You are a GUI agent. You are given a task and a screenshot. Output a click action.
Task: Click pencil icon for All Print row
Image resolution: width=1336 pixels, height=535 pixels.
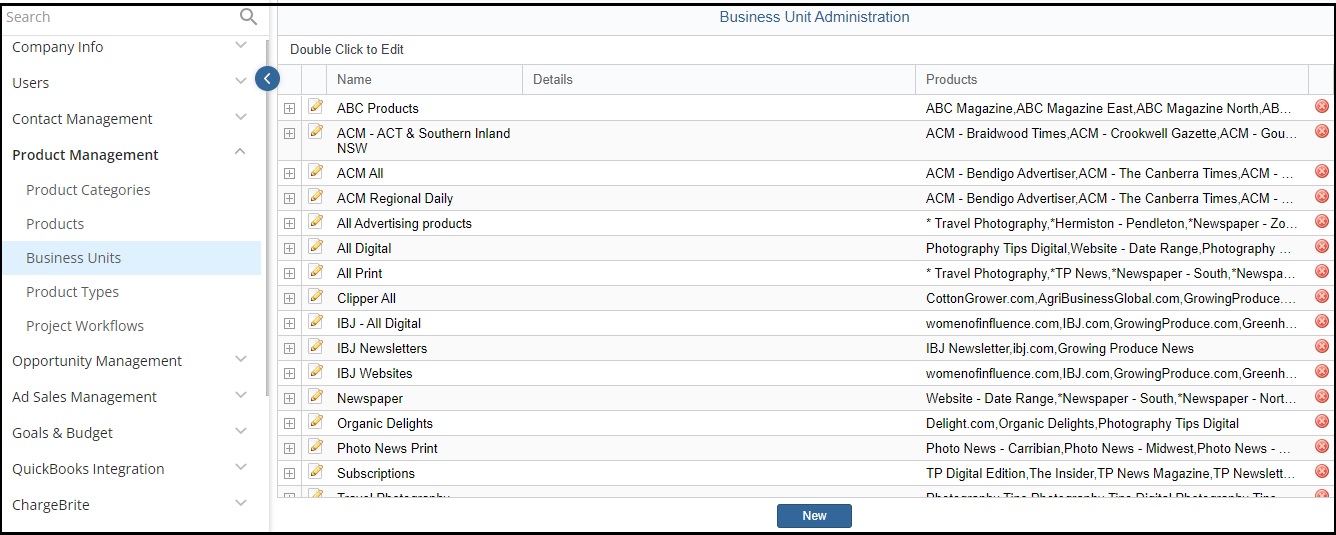pos(316,271)
